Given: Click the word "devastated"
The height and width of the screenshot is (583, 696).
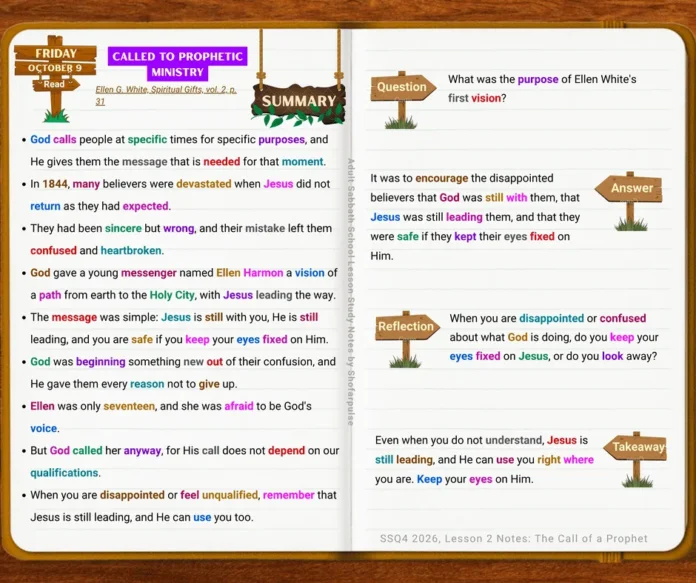Looking at the screenshot, I should pos(204,184).
